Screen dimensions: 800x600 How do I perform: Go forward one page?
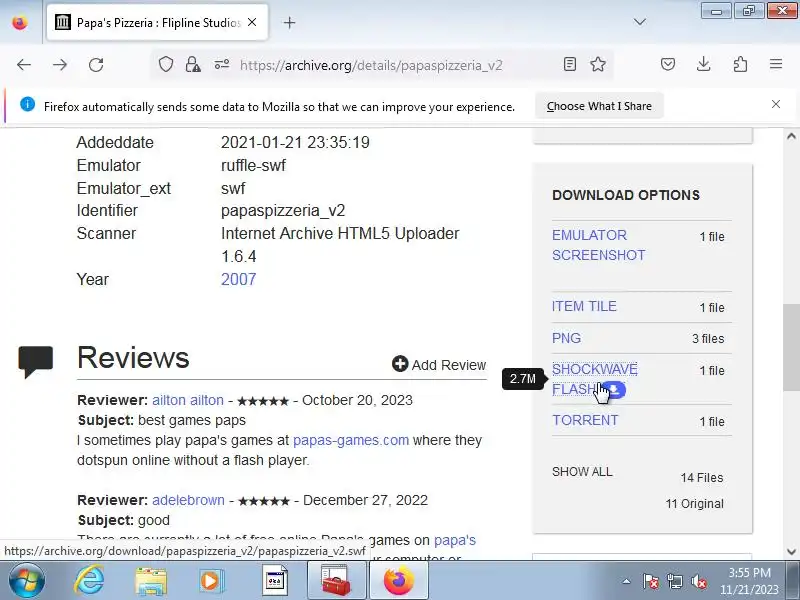[60, 65]
